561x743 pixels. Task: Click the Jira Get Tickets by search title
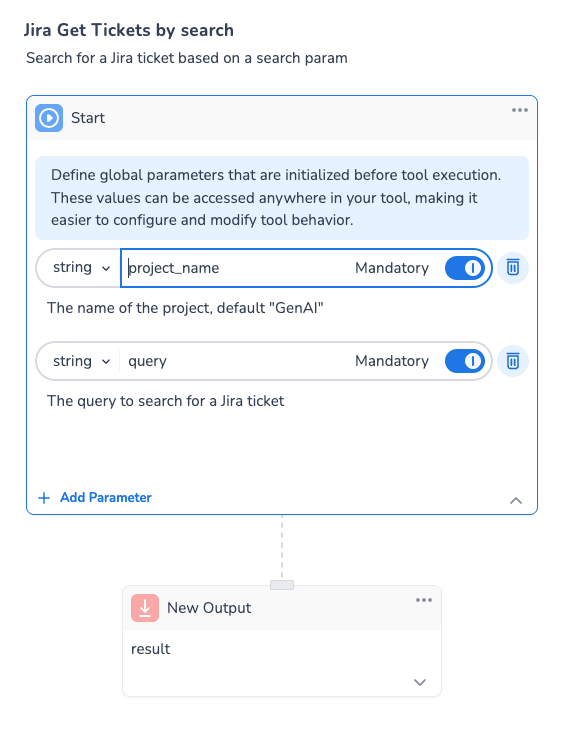click(129, 30)
